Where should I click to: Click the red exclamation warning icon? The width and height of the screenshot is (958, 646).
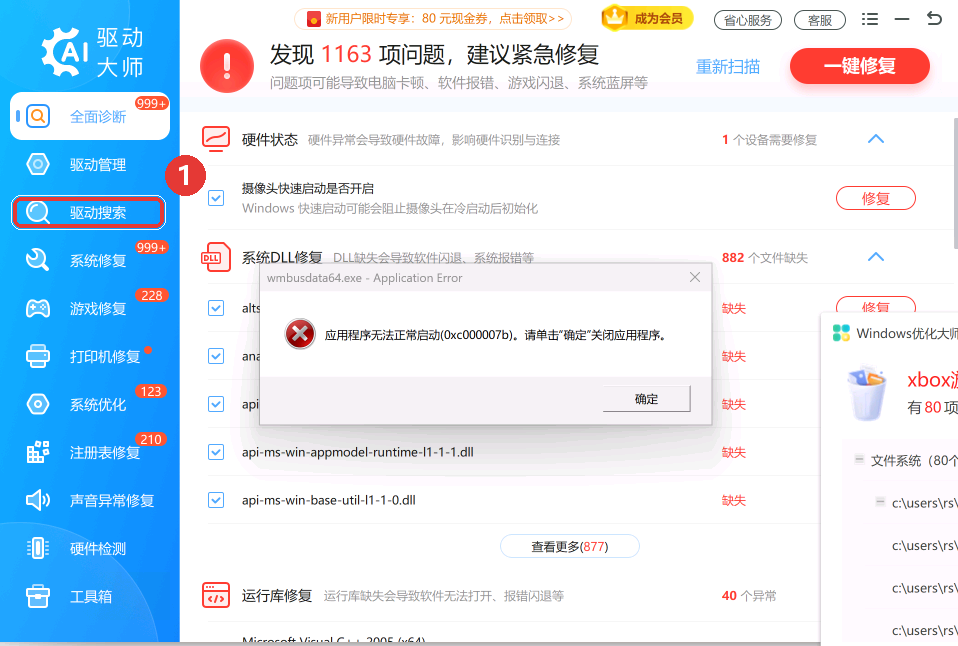pyautogui.click(x=227, y=66)
